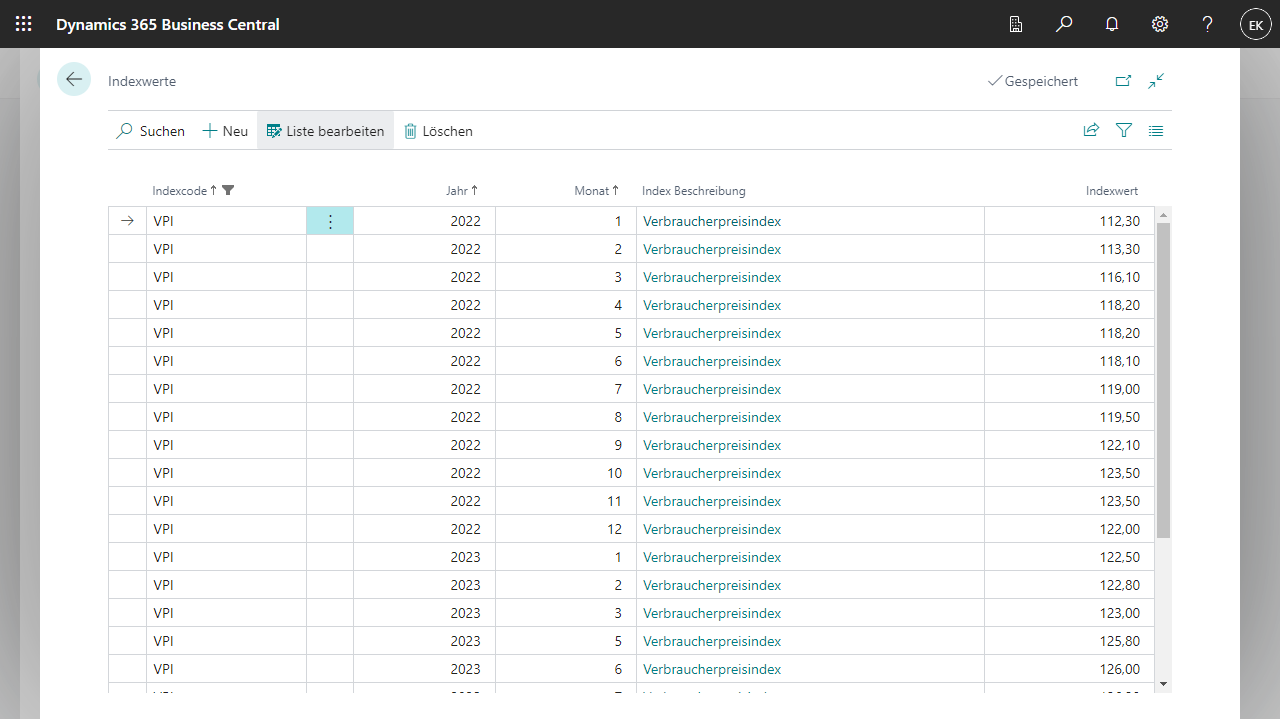
Task: Click the search magnifier in top bar
Action: click(x=1064, y=24)
